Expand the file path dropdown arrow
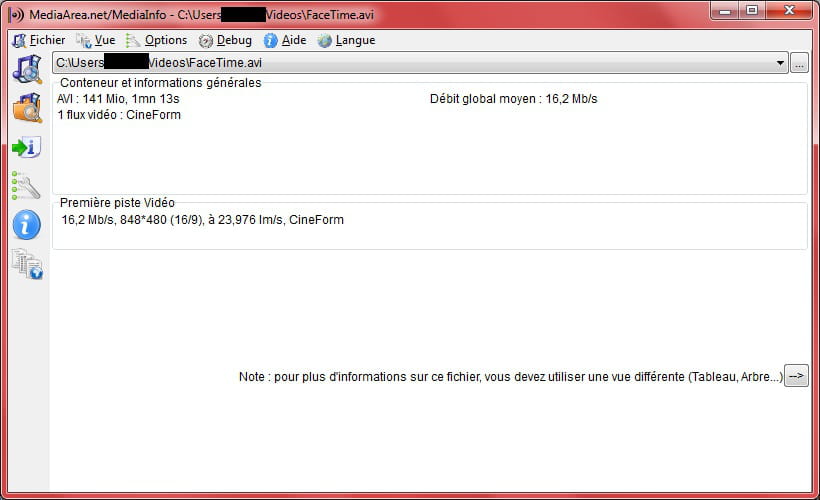820x500 pixels. coord(780,63)
